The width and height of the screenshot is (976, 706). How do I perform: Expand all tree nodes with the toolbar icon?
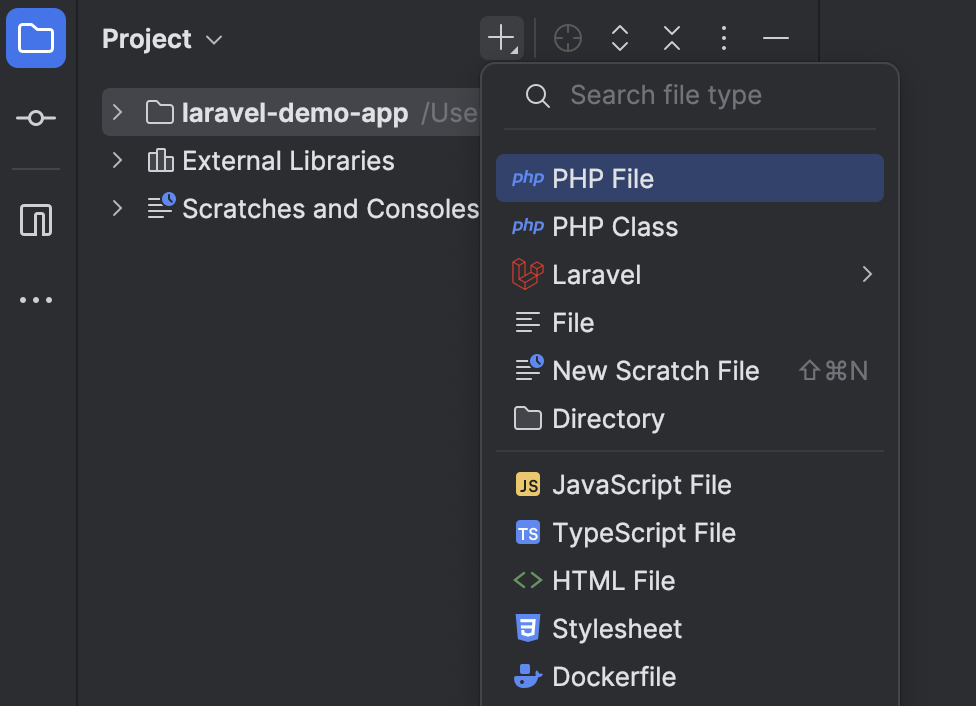pos(619,38)
